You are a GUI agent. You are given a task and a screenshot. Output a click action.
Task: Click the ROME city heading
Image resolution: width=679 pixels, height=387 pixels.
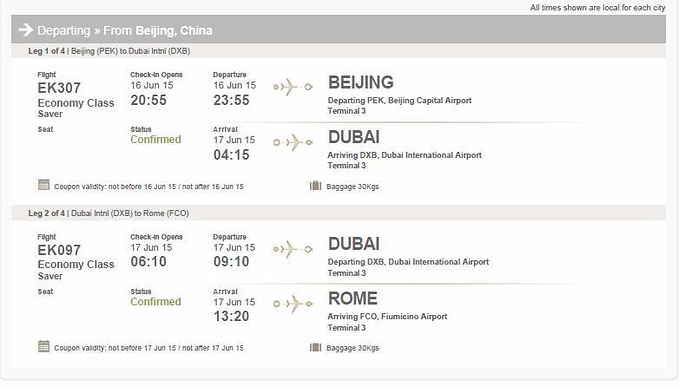(x=352, y=299)
